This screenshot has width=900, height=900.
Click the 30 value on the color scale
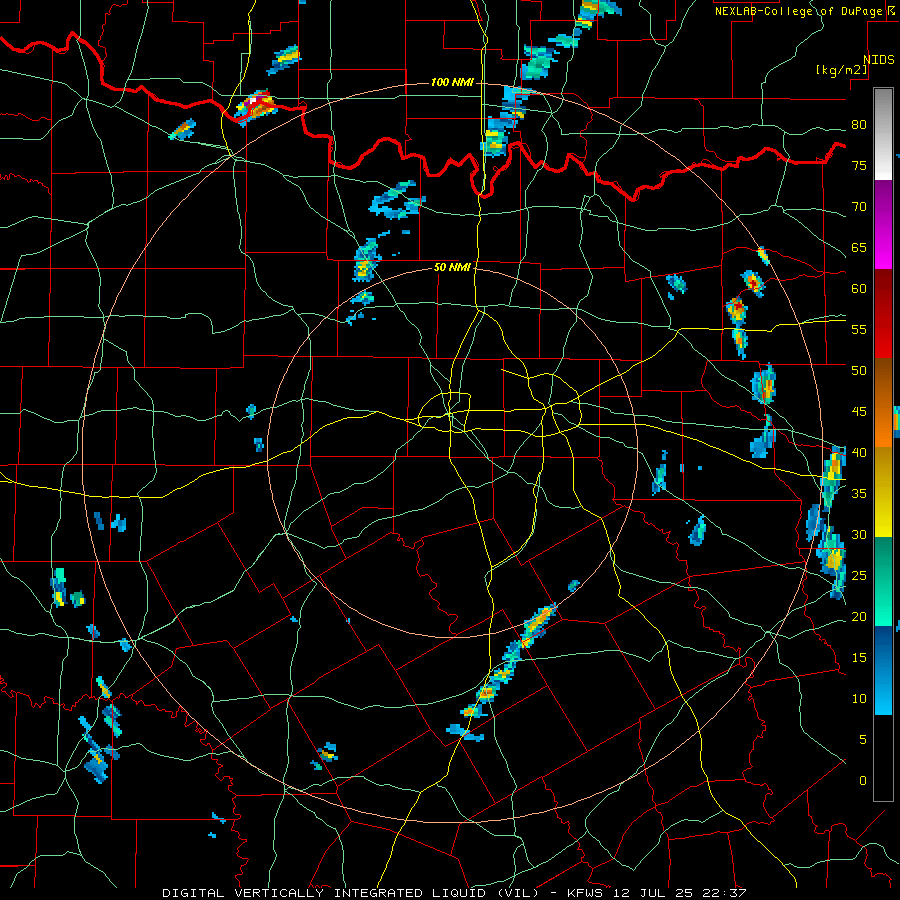(859, 535)
